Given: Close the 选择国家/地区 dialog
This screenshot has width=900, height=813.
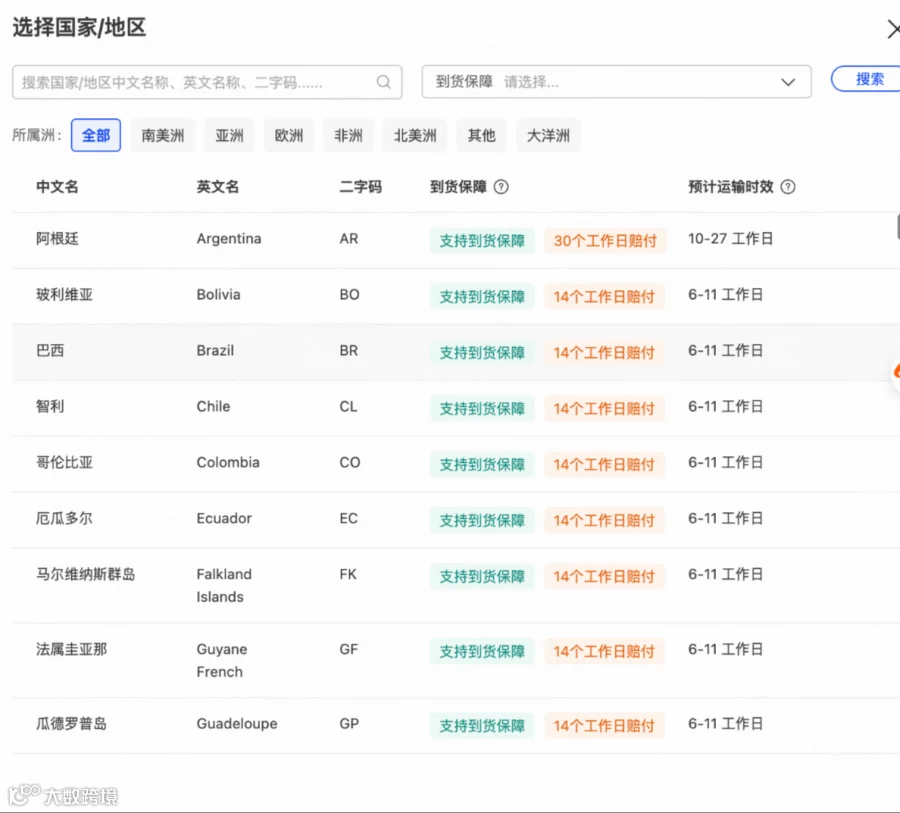Looking at the screenshot, I should 893,29.
